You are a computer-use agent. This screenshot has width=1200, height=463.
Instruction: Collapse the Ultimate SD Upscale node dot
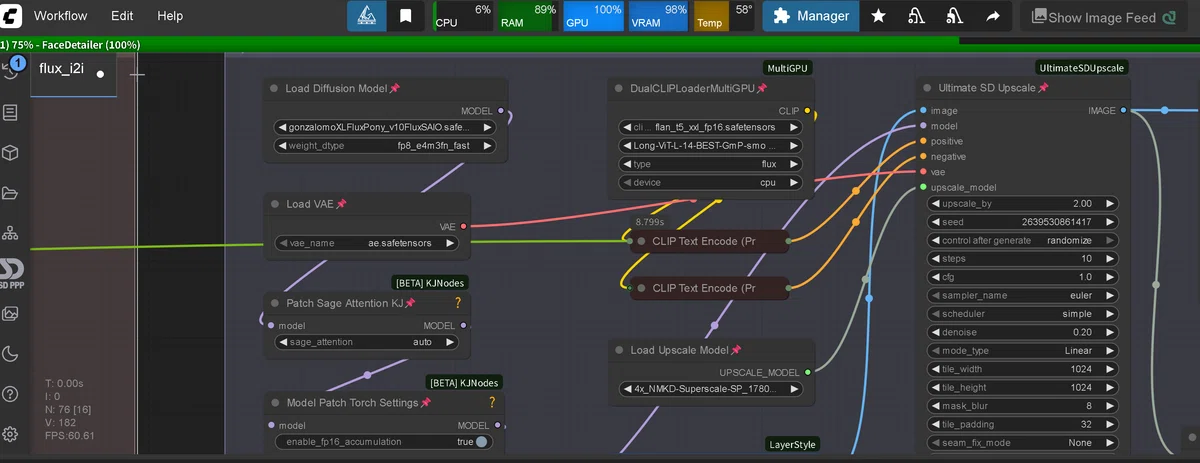click(x=926, y=88)
